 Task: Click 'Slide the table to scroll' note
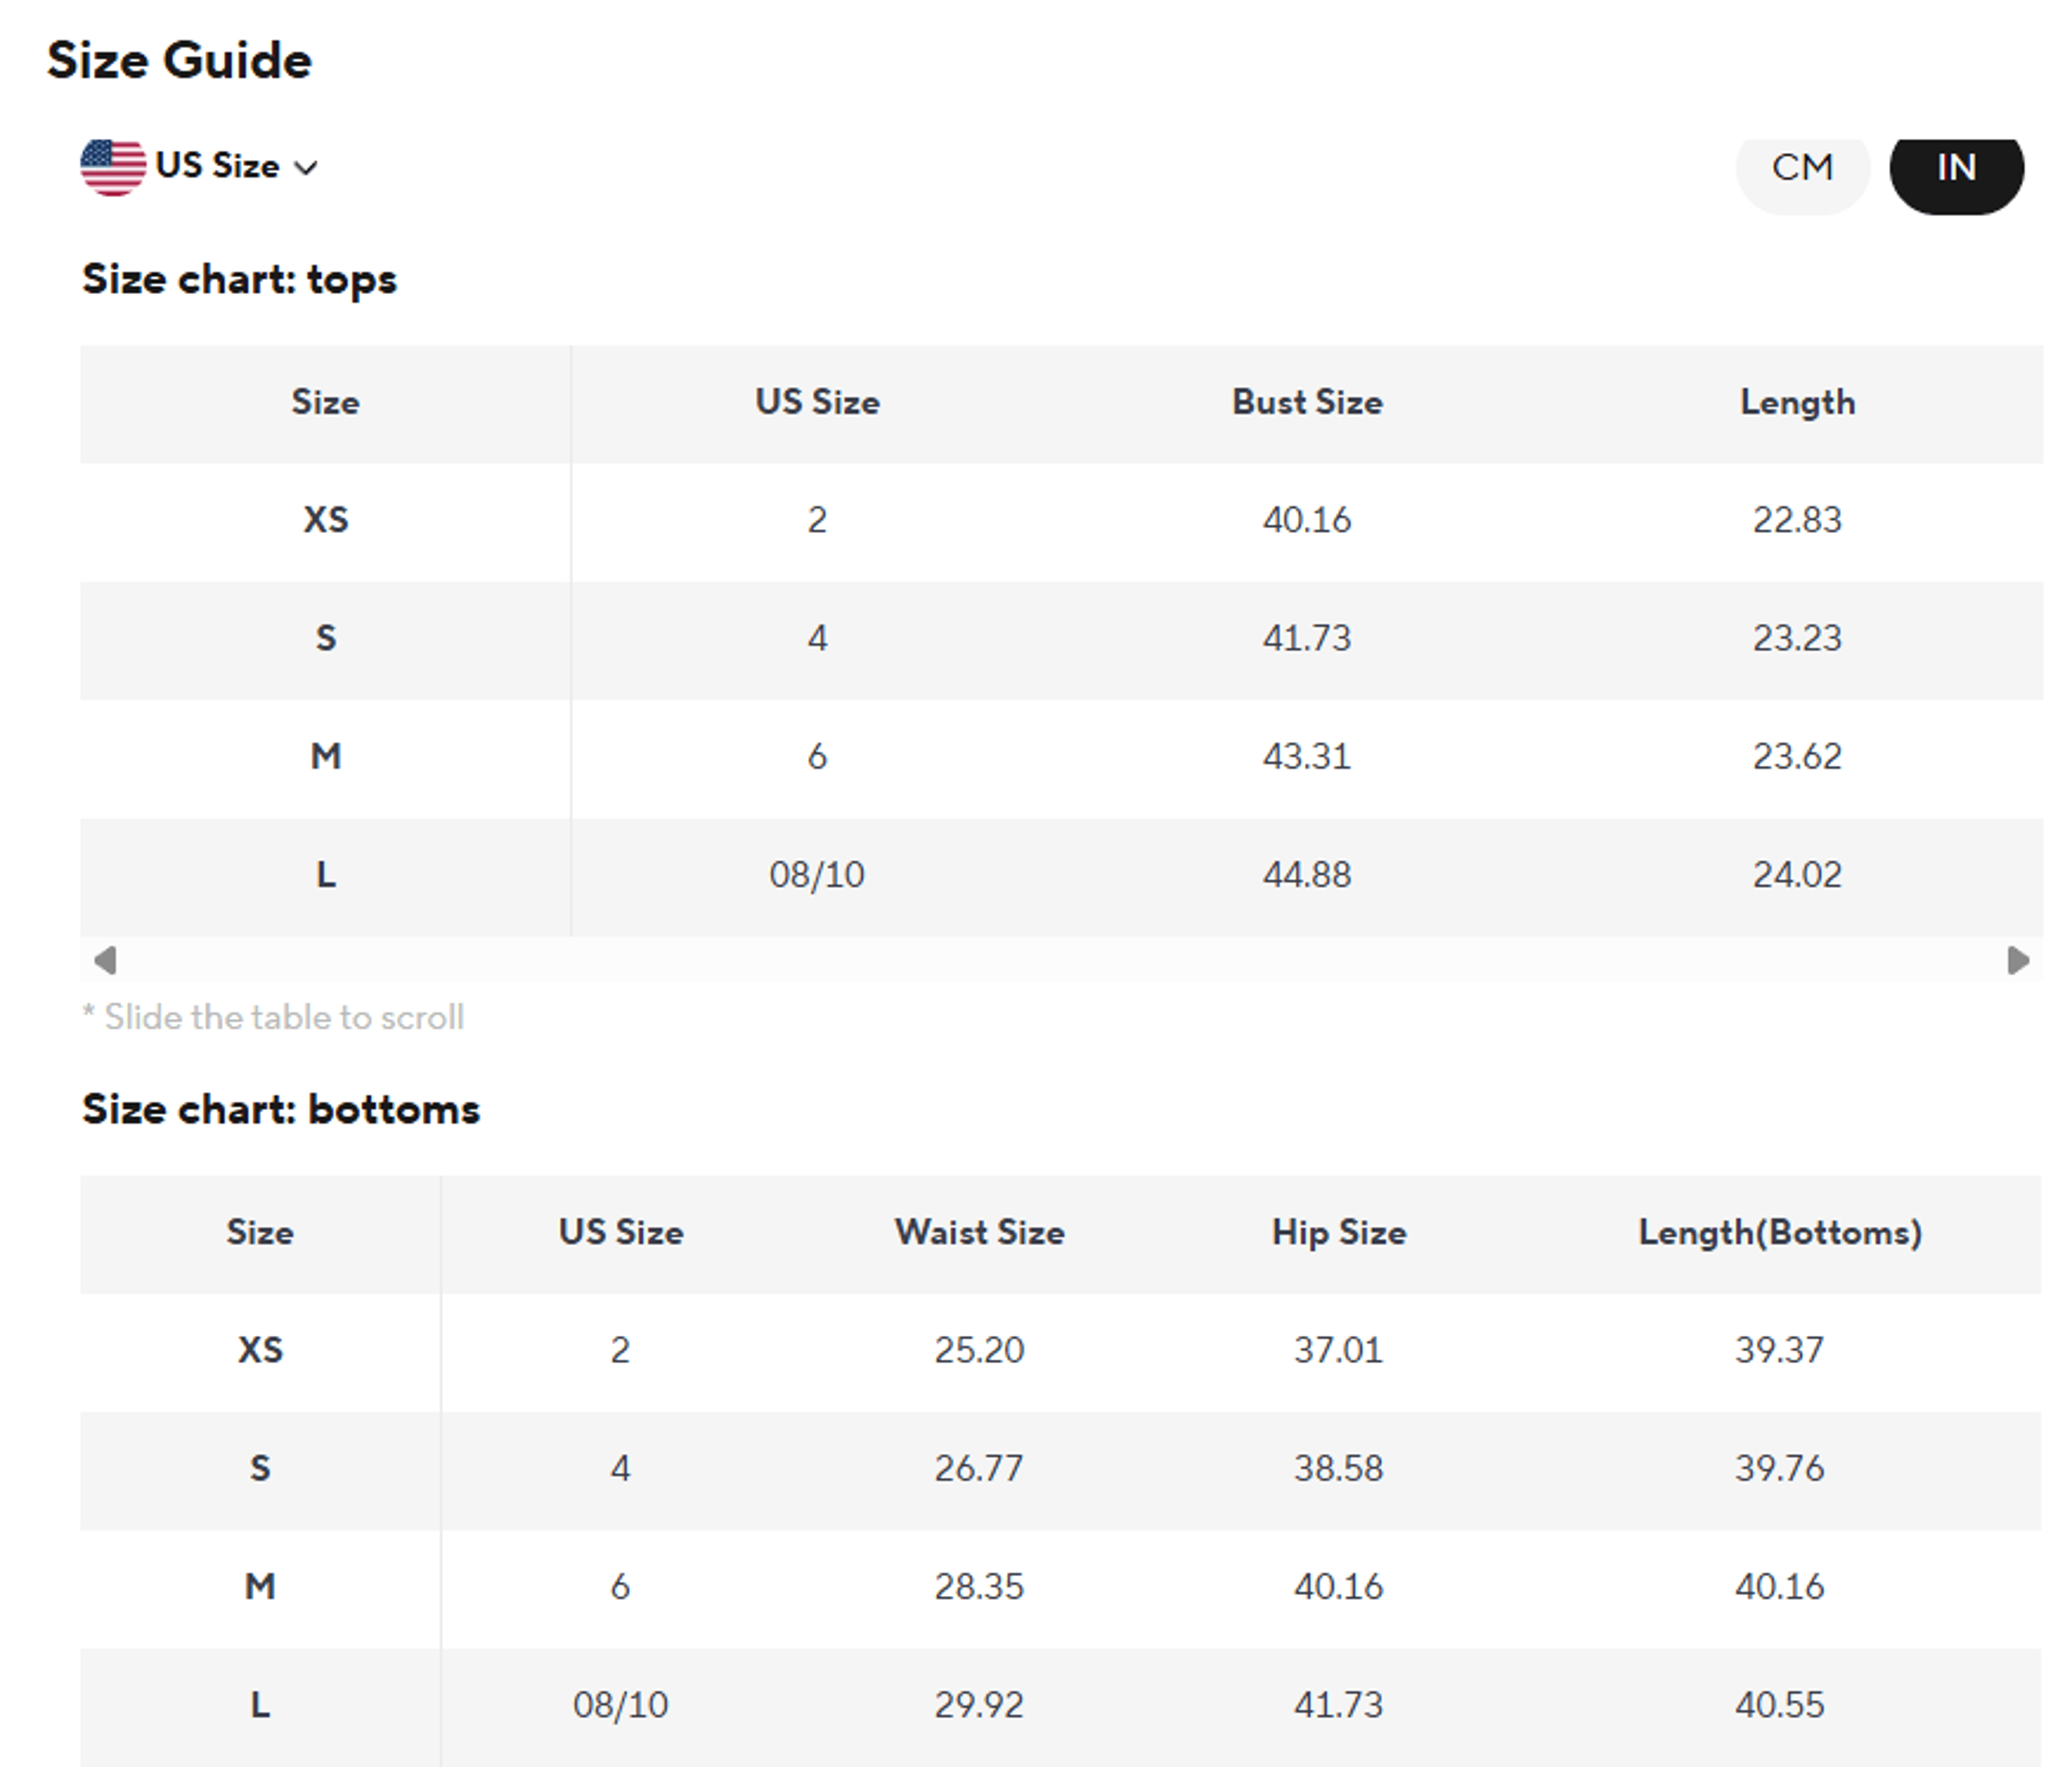point(273,1017)
